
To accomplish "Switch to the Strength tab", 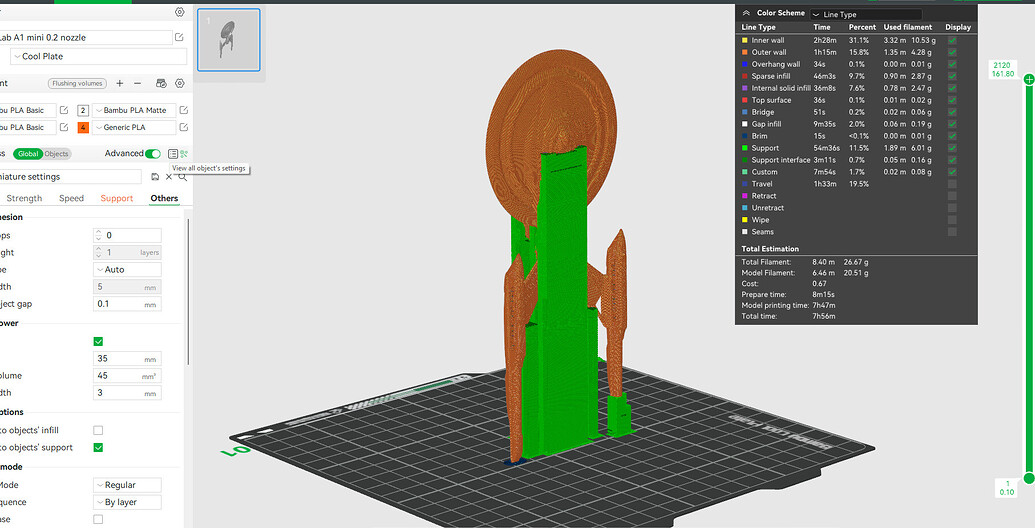I will 24,198.
